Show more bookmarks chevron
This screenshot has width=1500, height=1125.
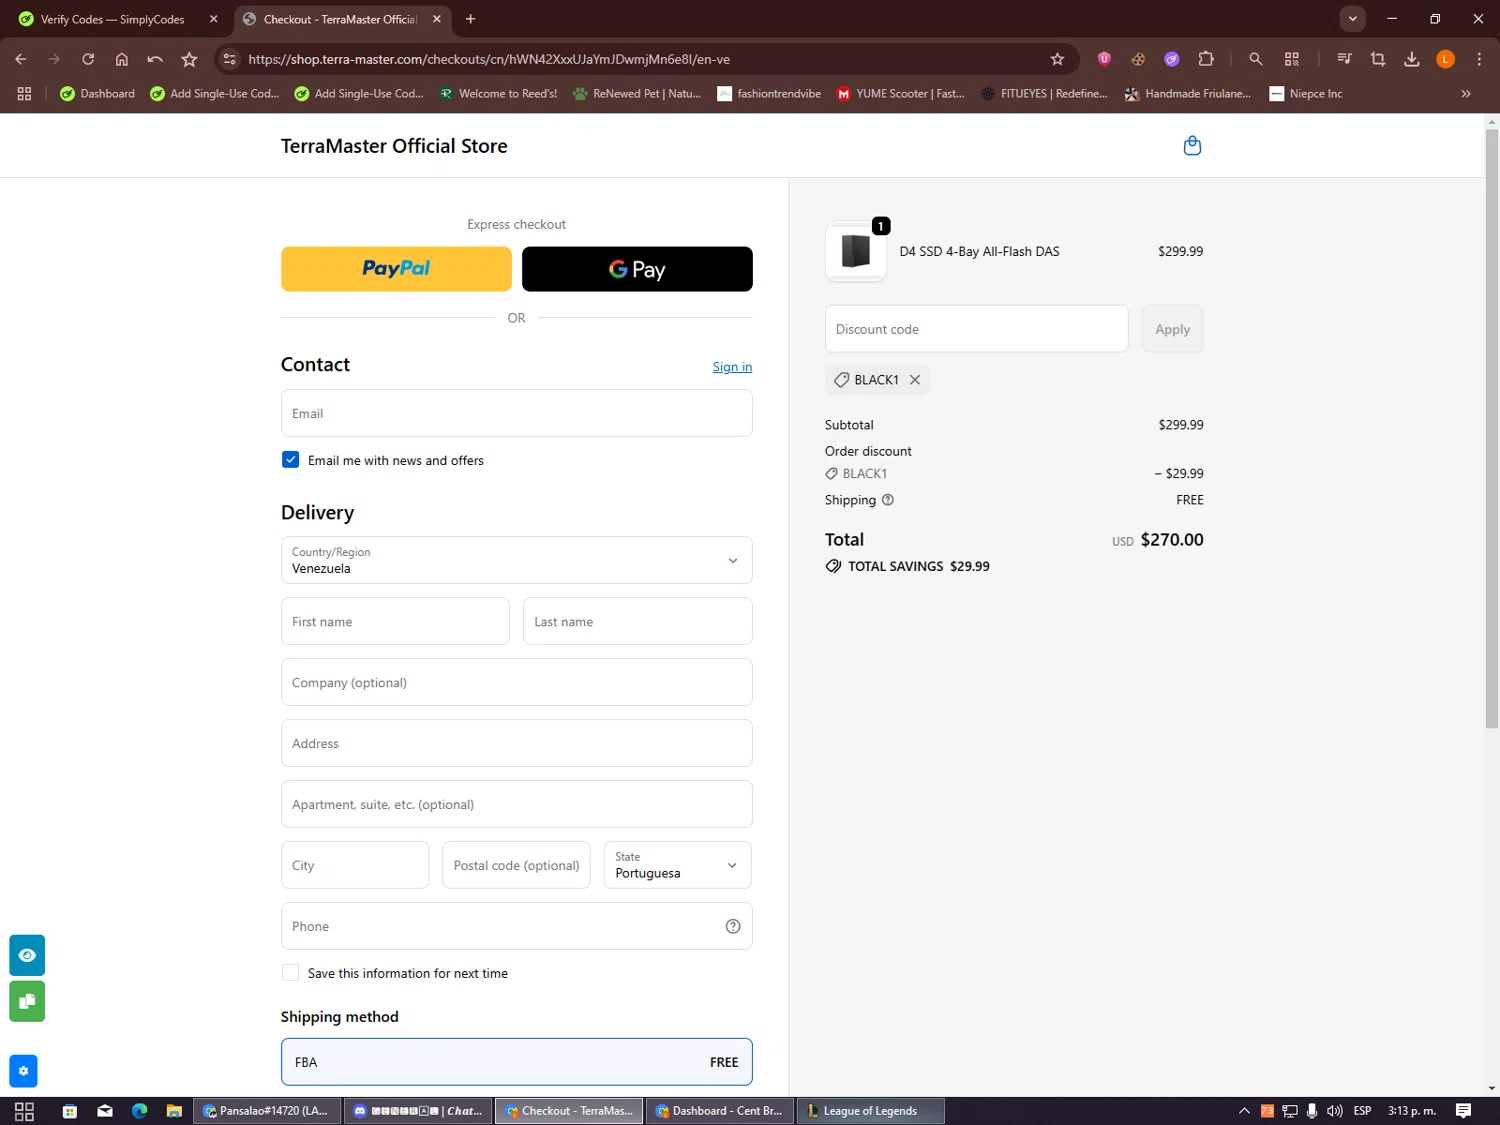point(1466,93)
